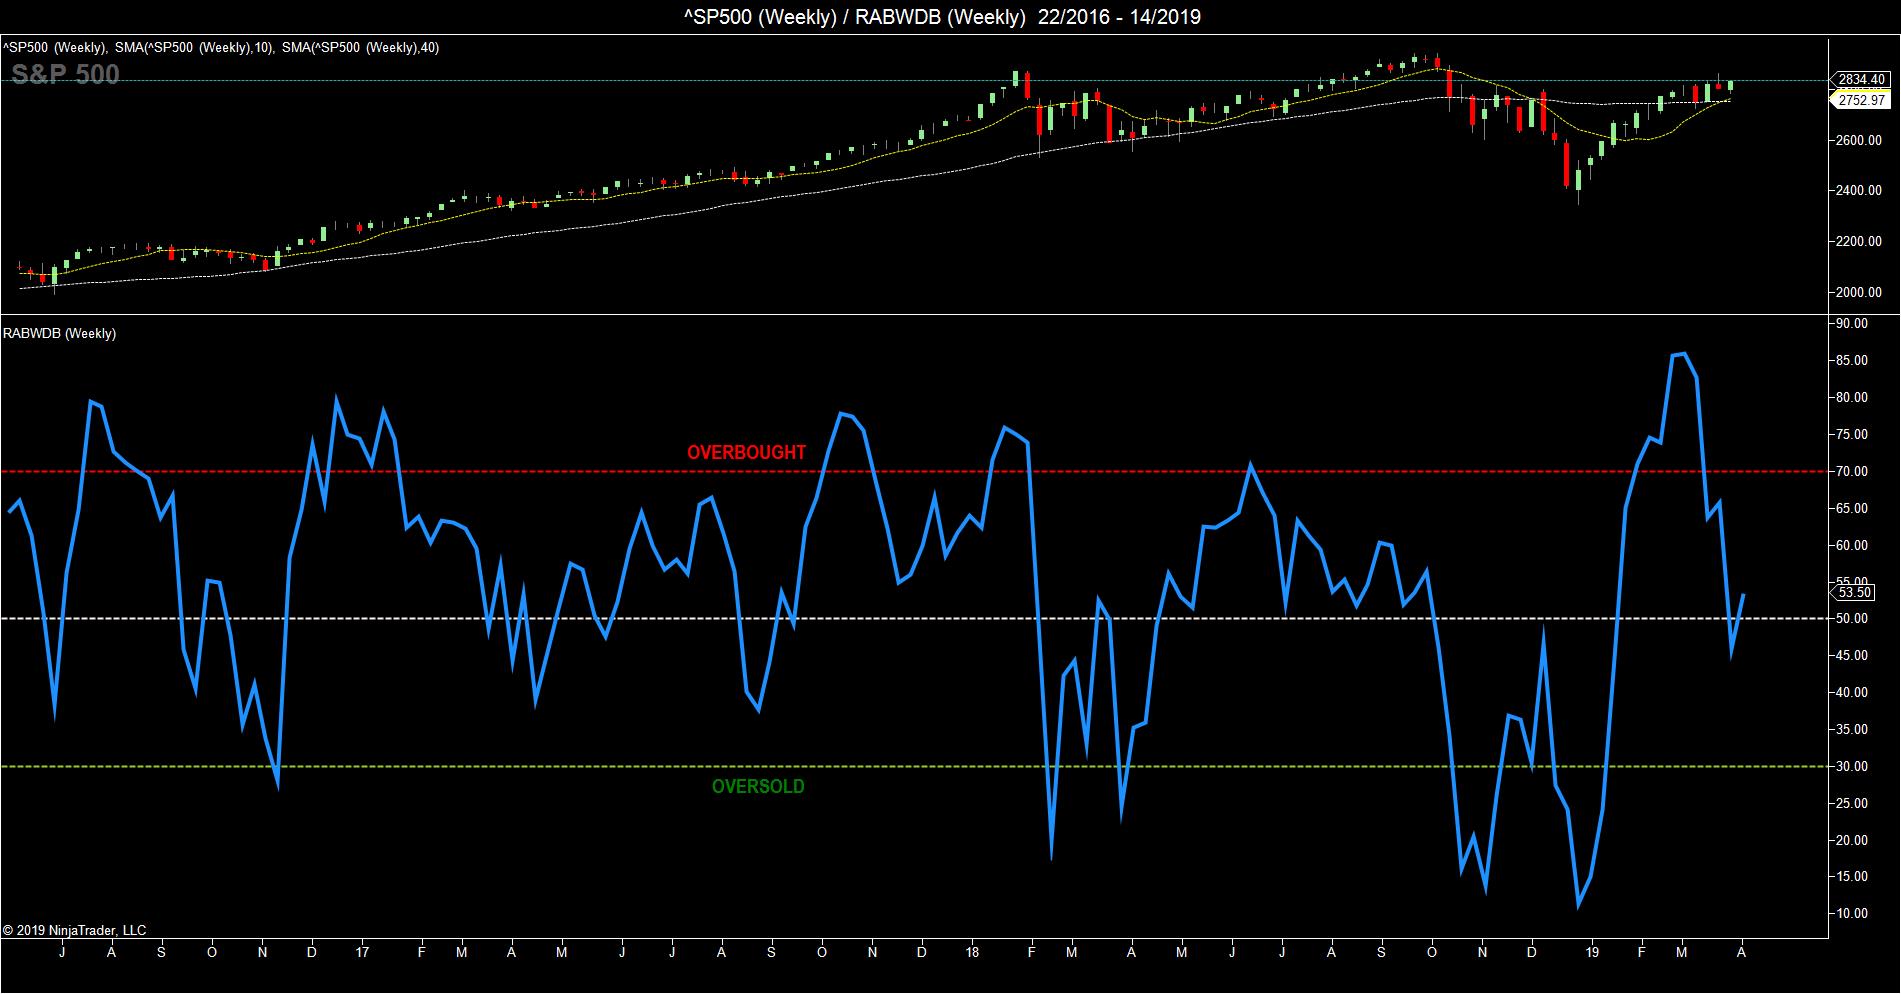Click the 17 year marker on time axis

click(362, 953)
